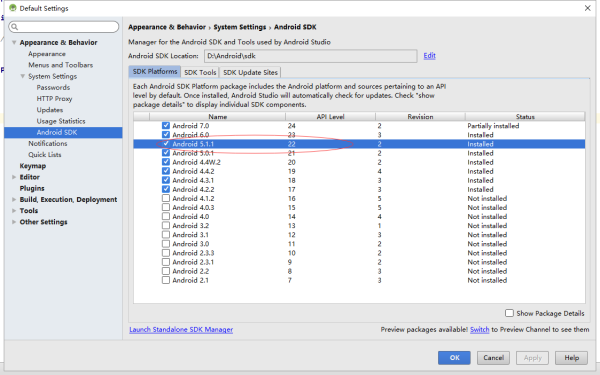Click Switch to Preview Channel link

pyautogui.click(x=479, y=329)
